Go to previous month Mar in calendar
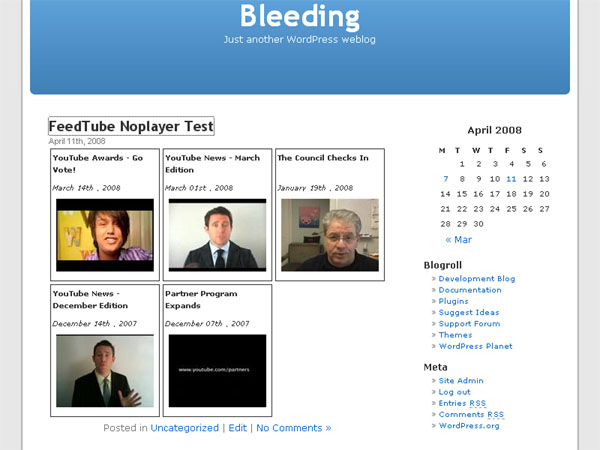600x450 pixels. [458, 240]
